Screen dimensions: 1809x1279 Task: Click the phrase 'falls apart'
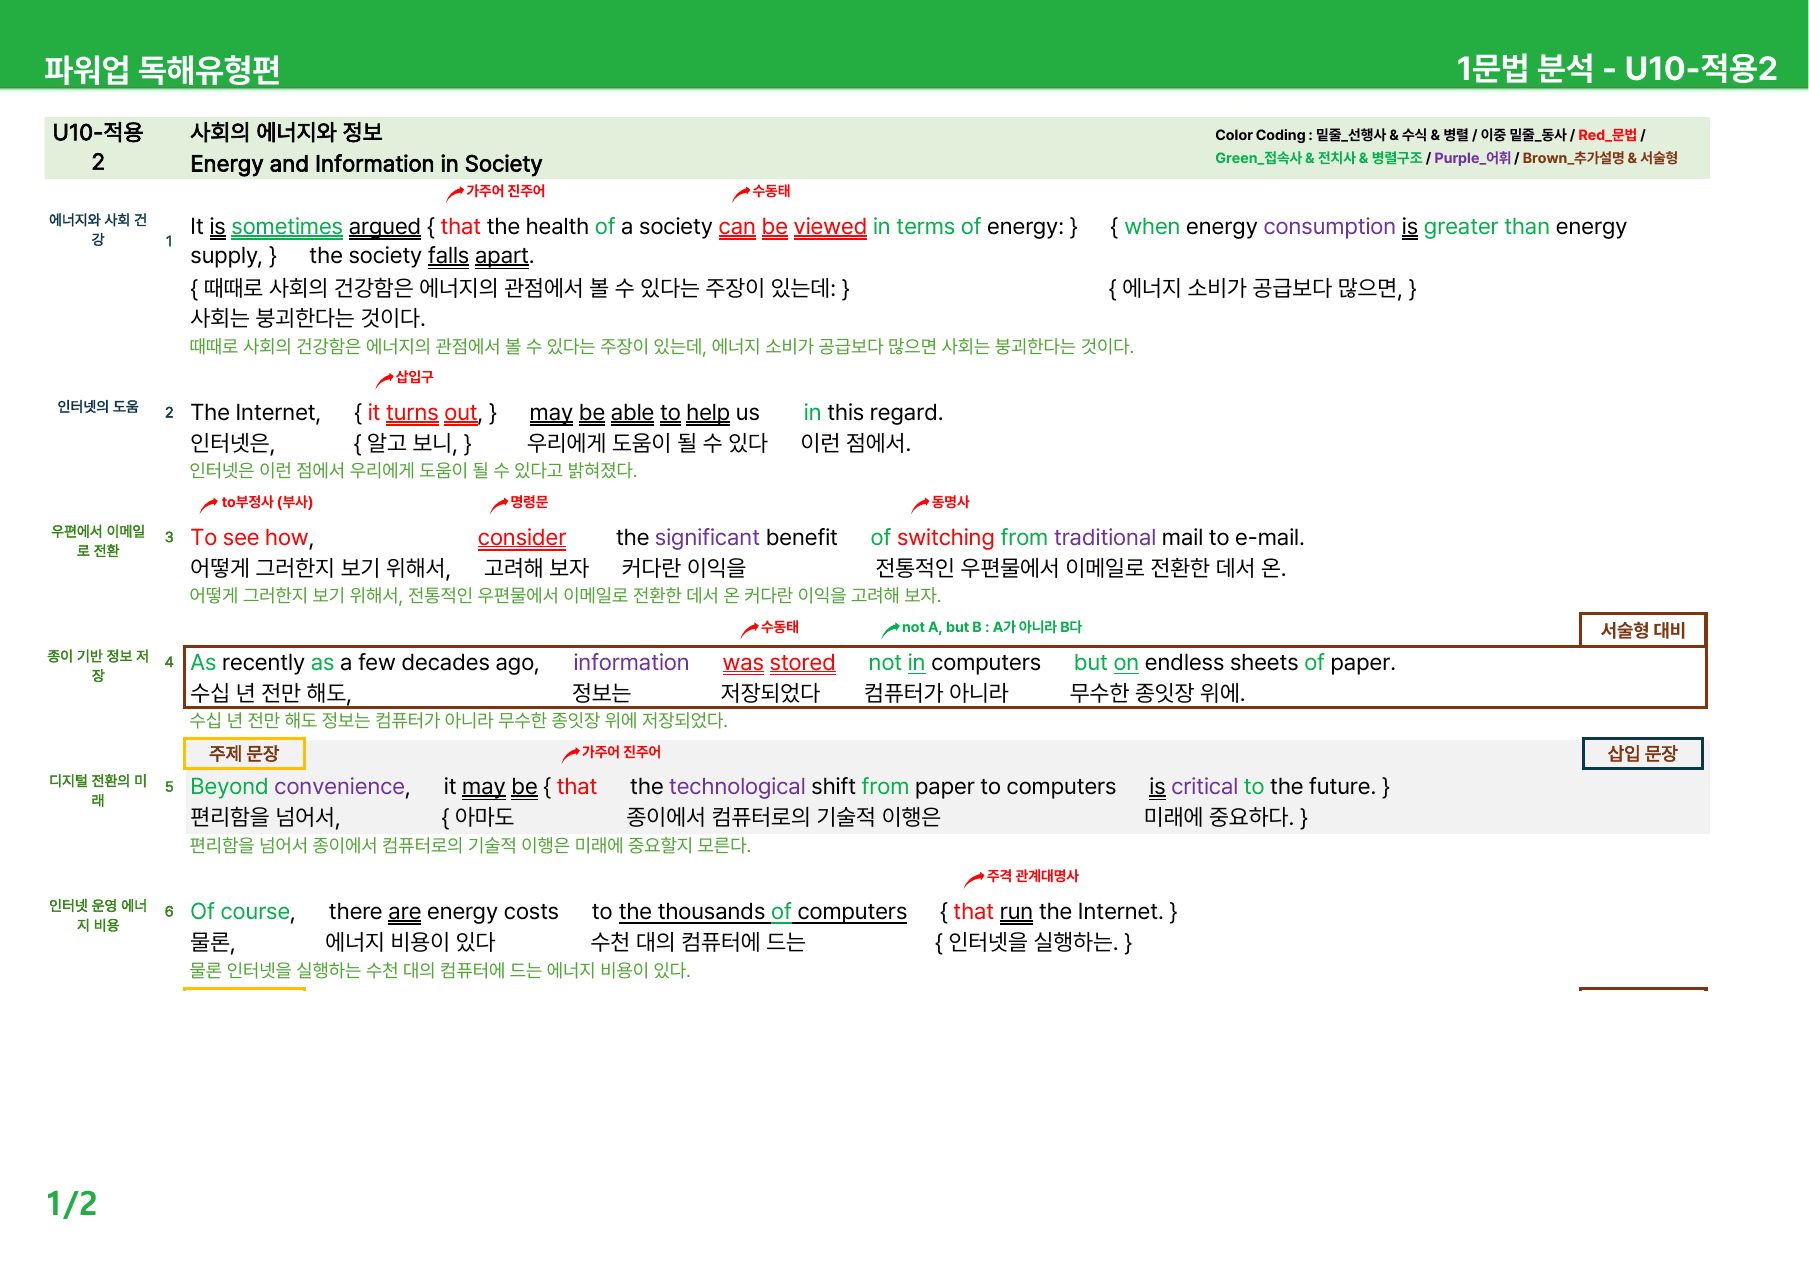click(x=478, y=256)
